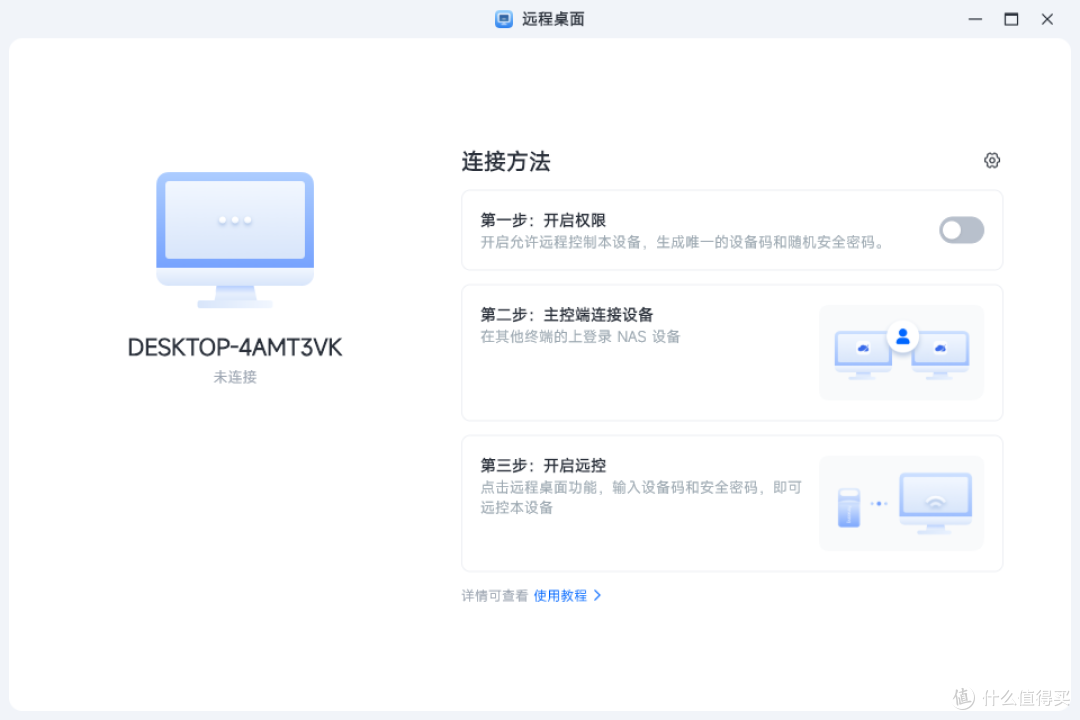This screenshot has height=720, width=1080.
Task: Enable the 开启权限 remote permission switch
Action: coord(961,230)
